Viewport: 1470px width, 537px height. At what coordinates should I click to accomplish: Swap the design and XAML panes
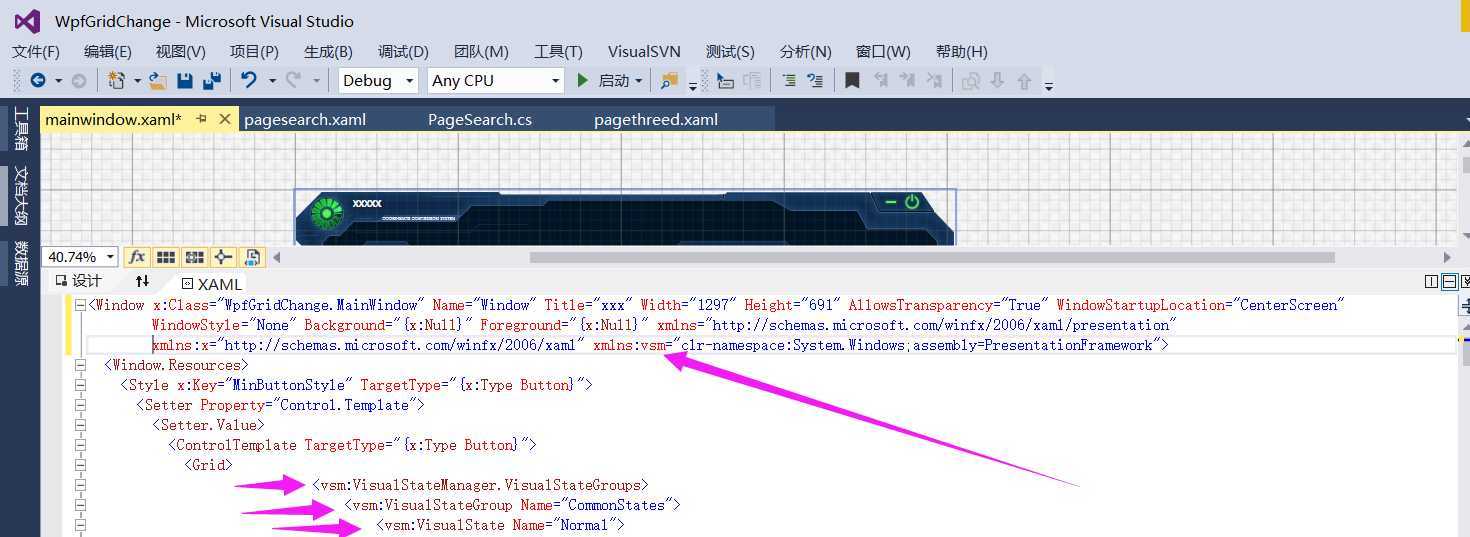point(142,282)
